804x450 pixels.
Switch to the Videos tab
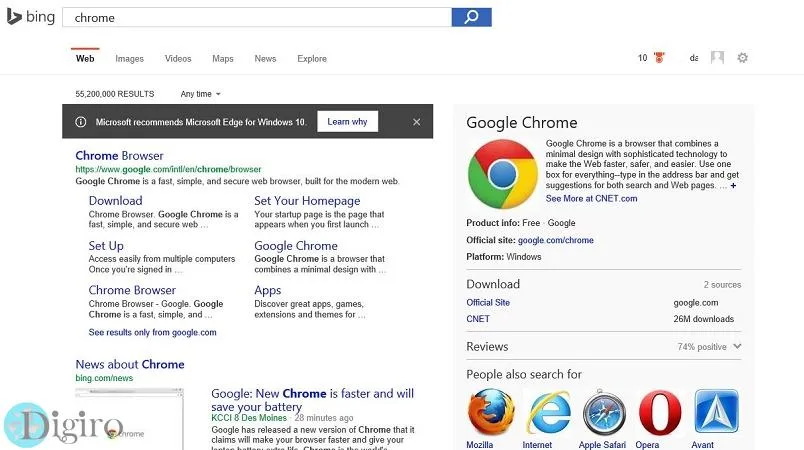(178, 58)
